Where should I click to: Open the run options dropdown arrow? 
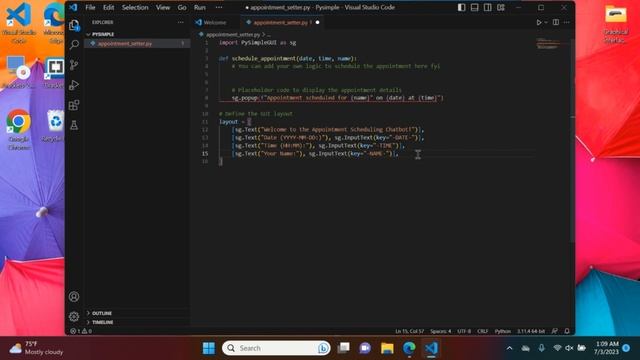[x=546, y=22]
